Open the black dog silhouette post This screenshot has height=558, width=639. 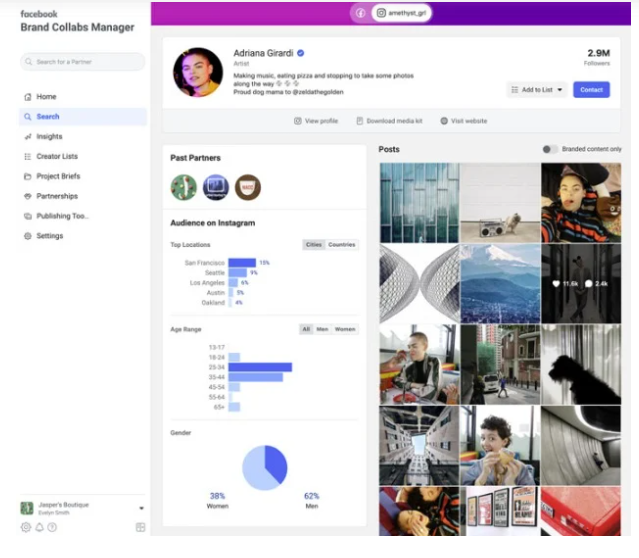pos(581,364)
